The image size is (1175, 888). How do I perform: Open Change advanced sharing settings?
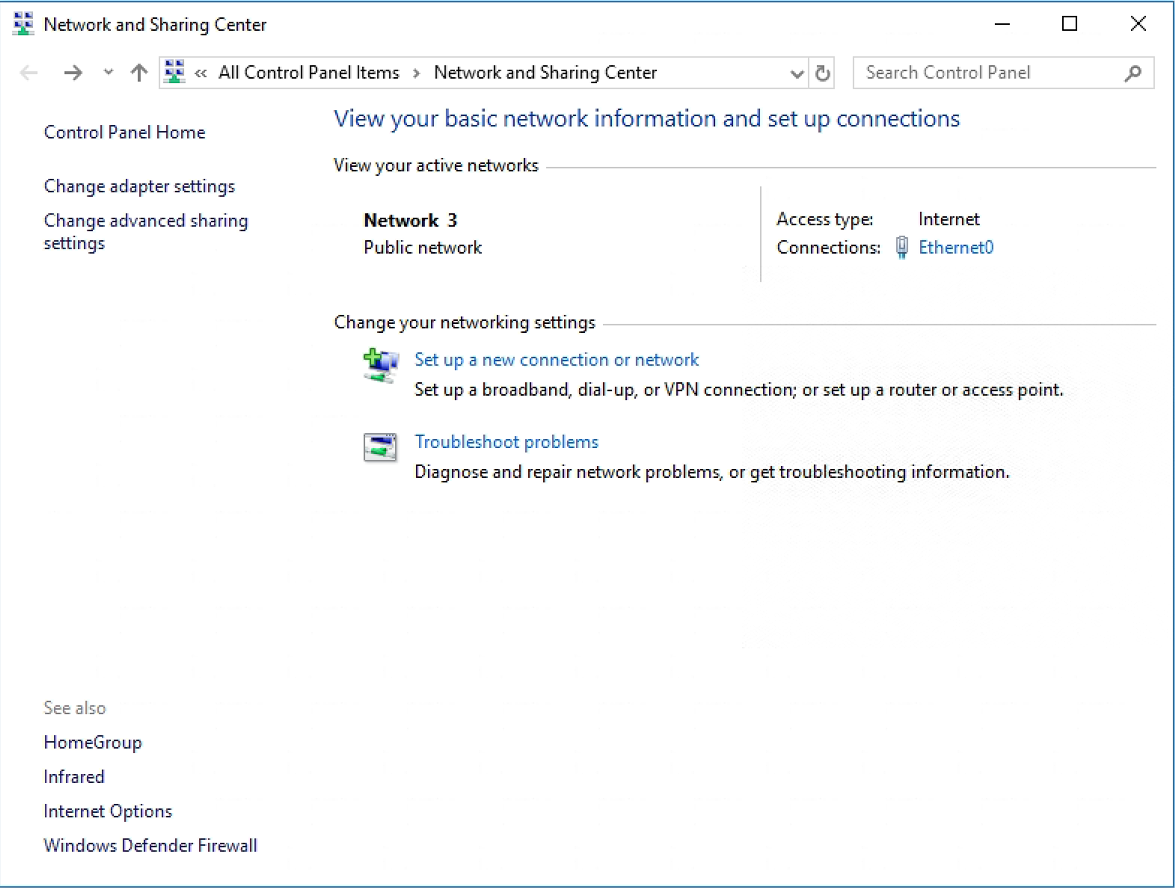tap(146, 232)
